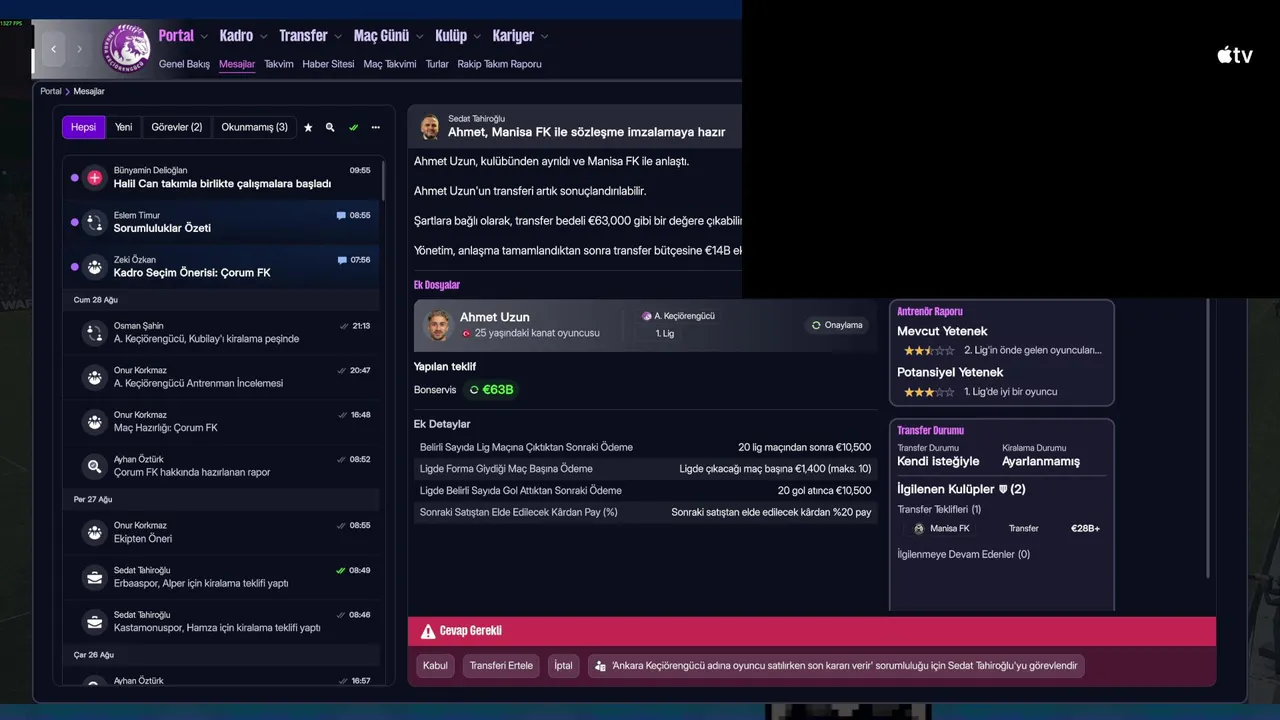Open the Maç Takvimi tab
The height and width of the screenshot is (720, 1280).
pos(390,64)
